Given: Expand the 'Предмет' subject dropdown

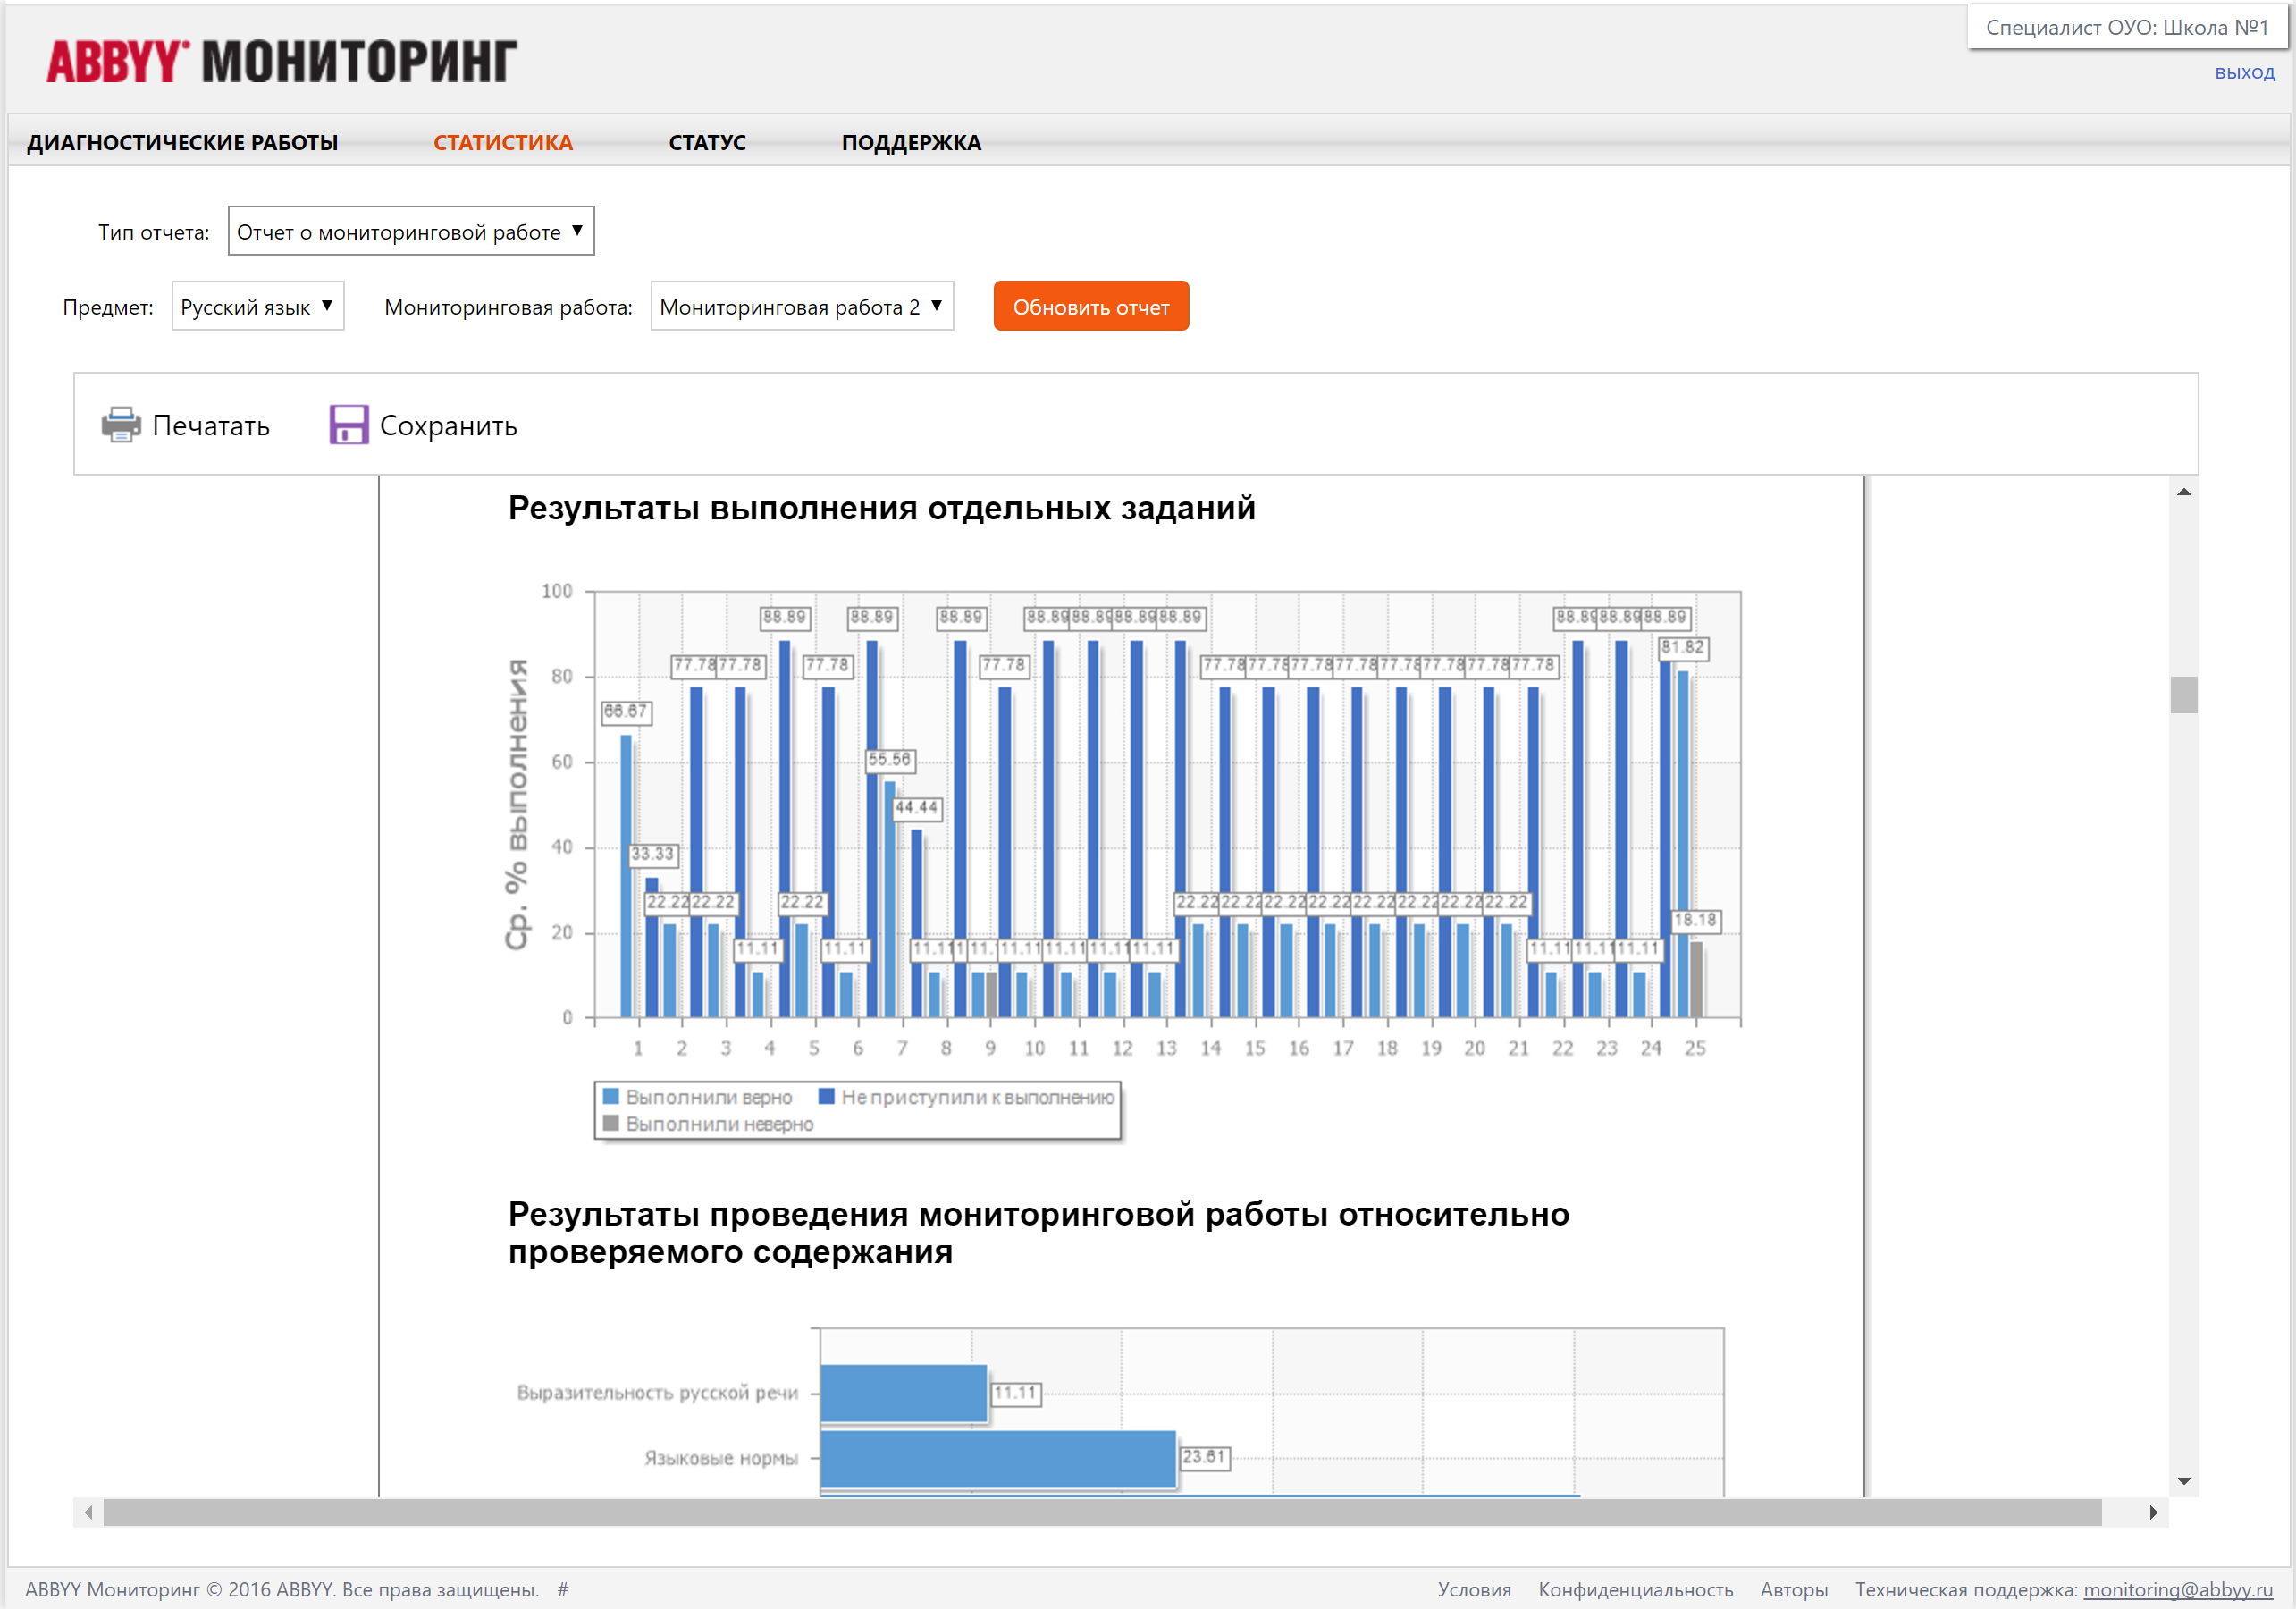Looking at the screenshot, I should (x=257, y=307).
